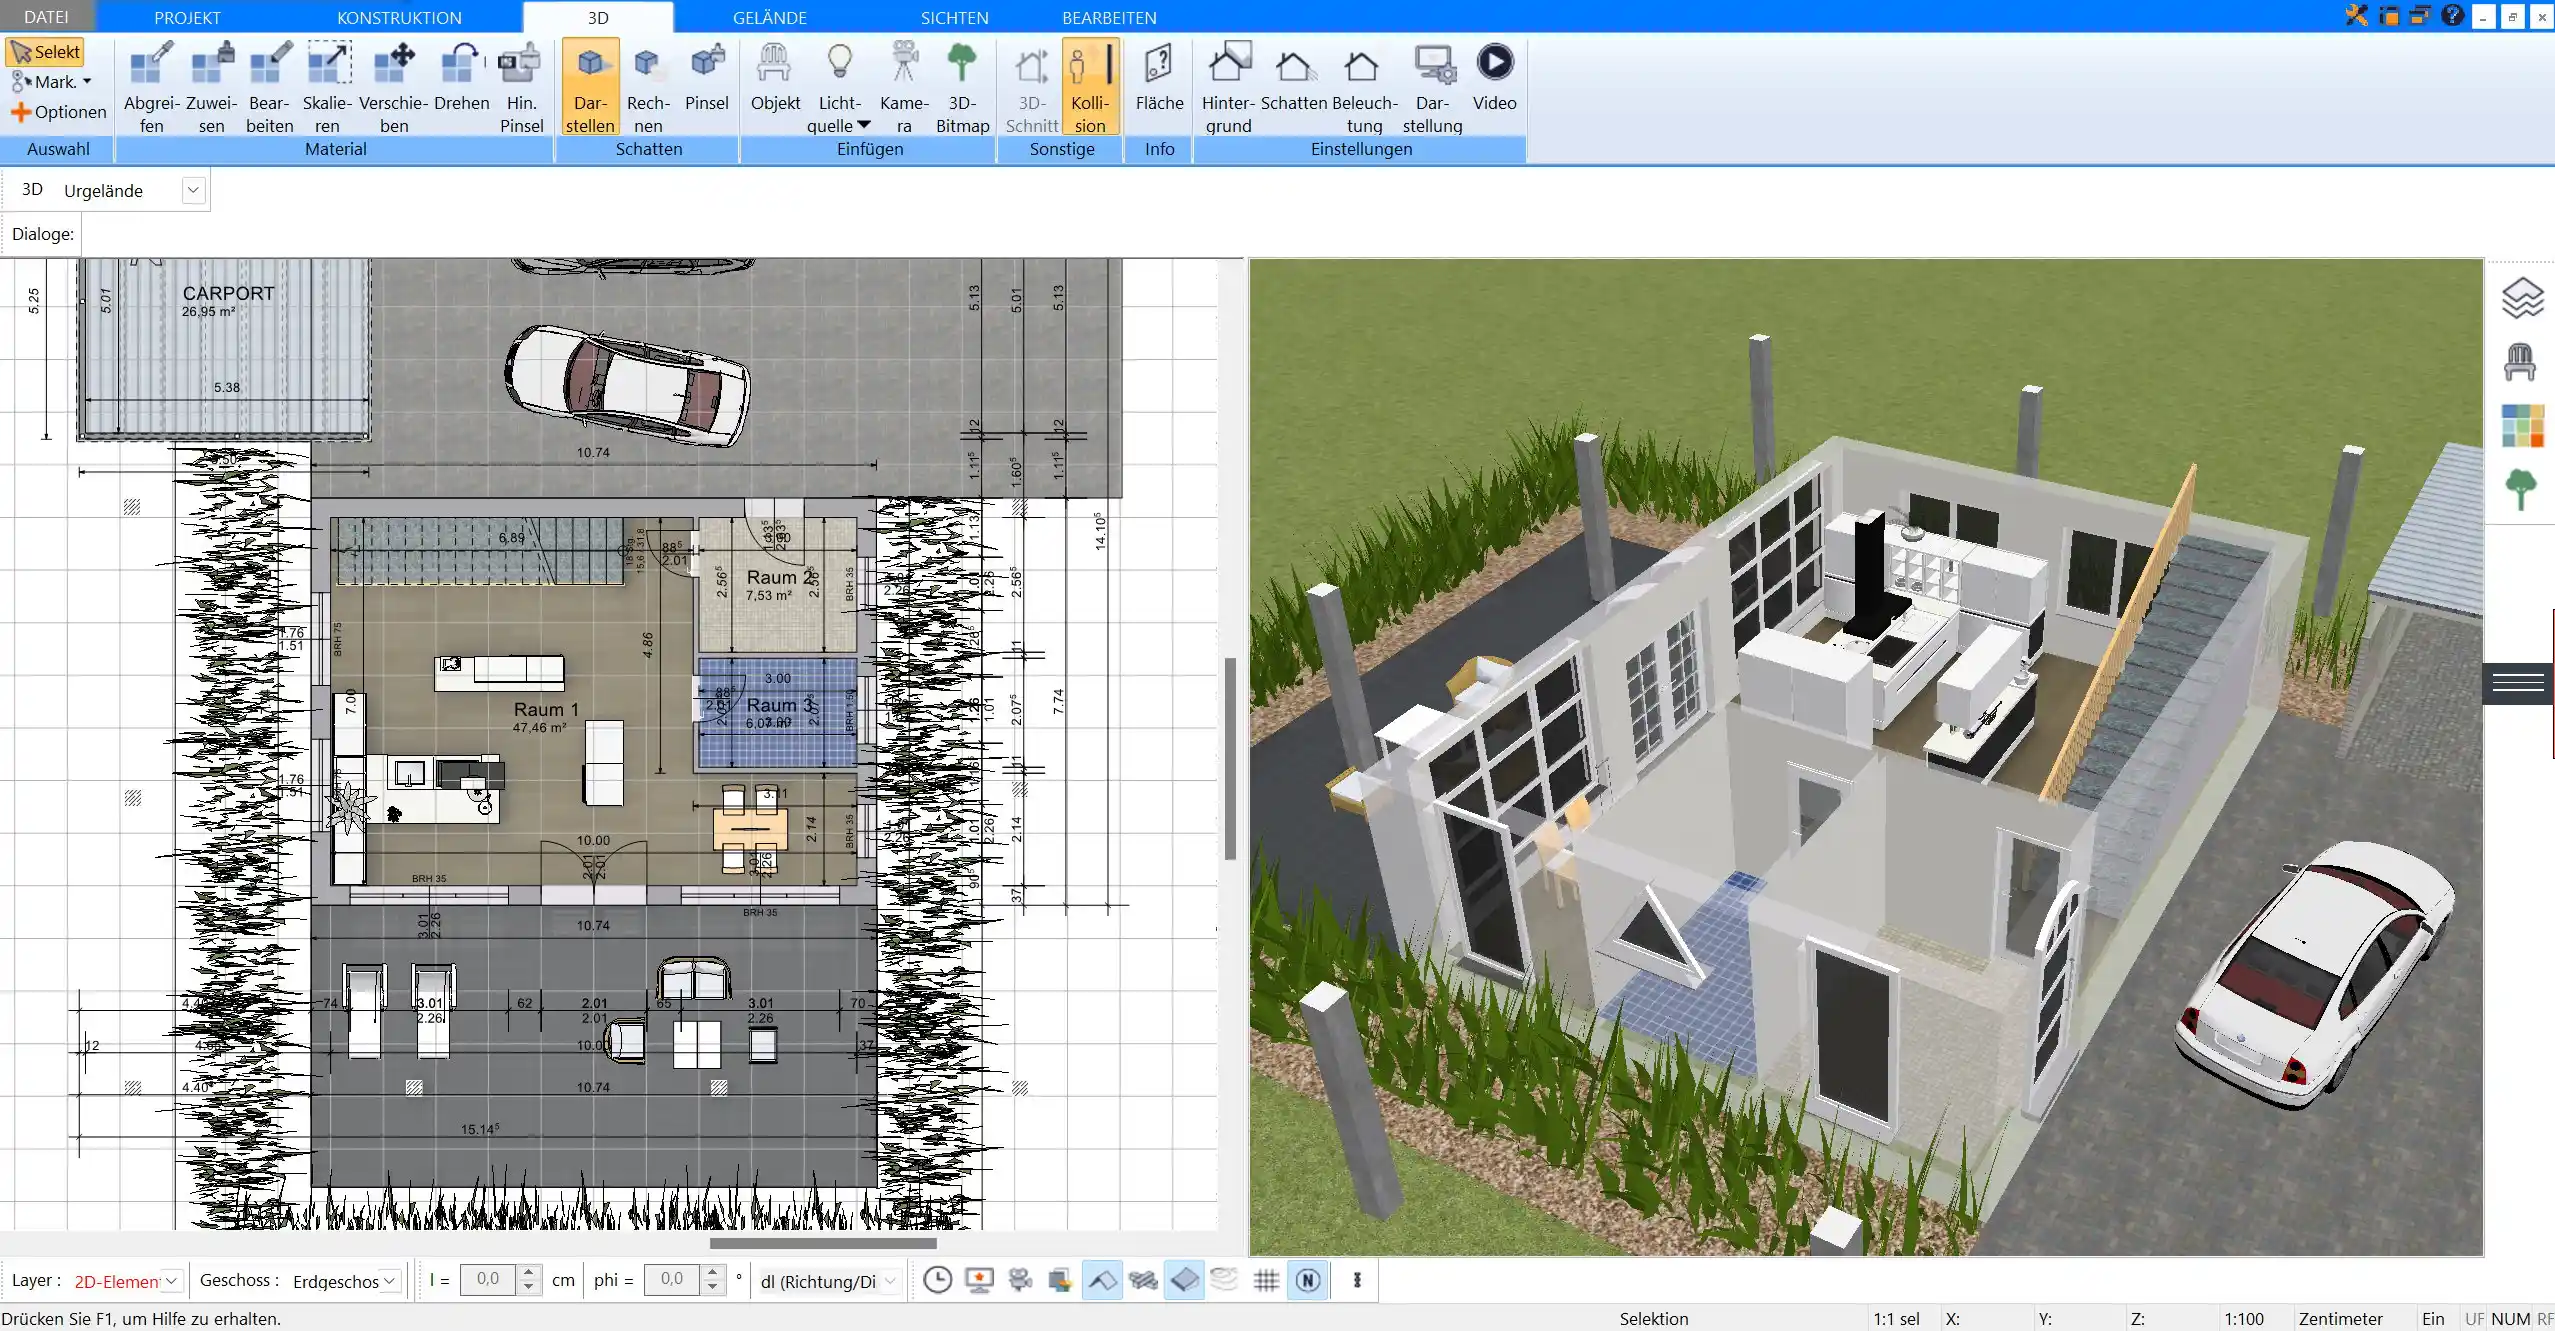2555x1331 pixels.
Task: Click the 2D plan vertical scrollbar thumb
Action: point(1230,758)
